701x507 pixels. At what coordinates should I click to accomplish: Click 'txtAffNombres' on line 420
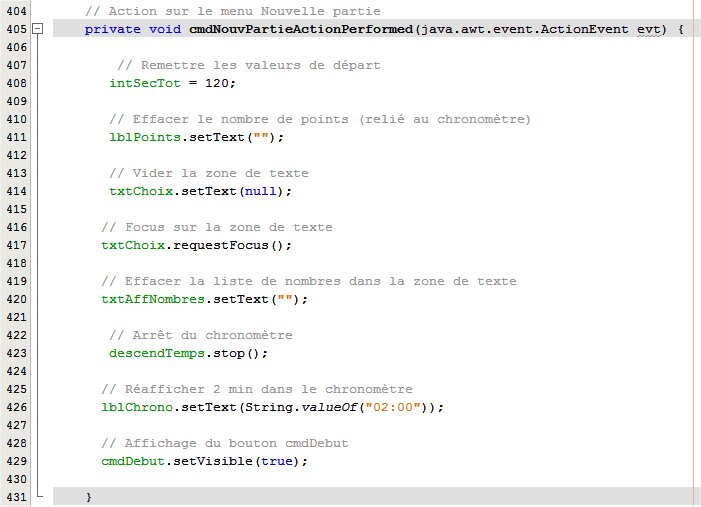[x=153, y=299]
